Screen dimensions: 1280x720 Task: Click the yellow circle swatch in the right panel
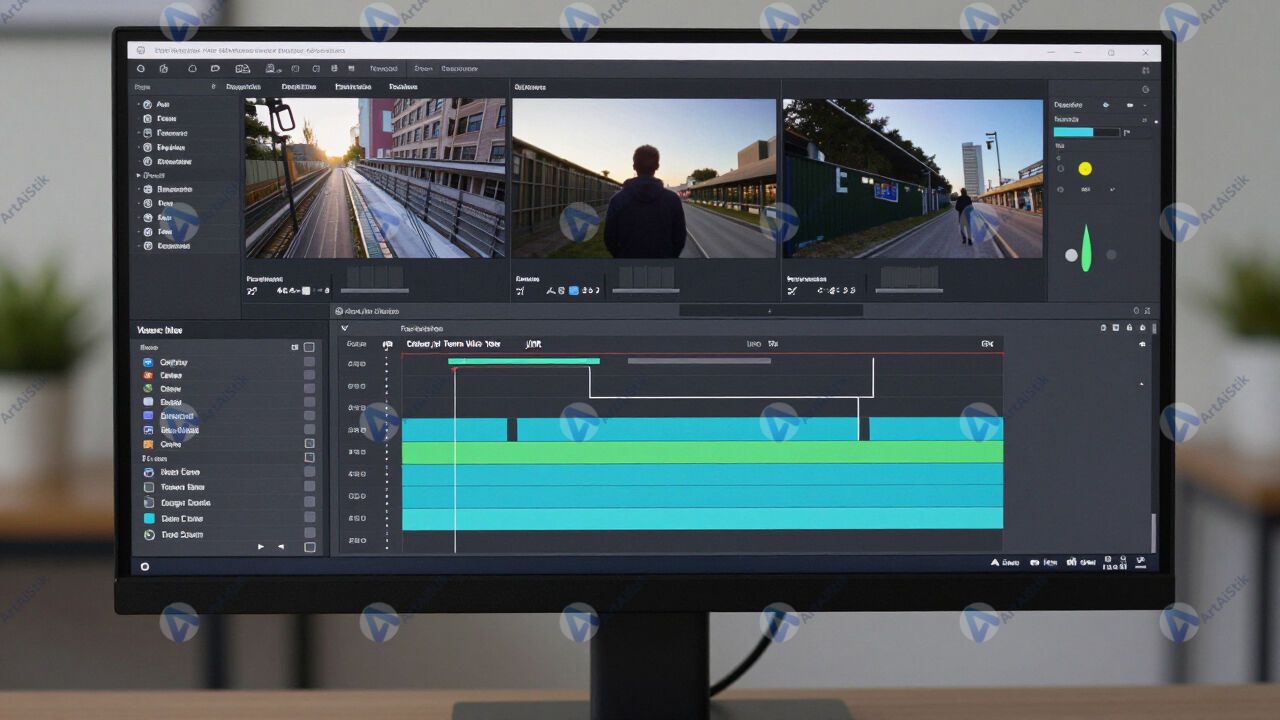[x=1085, y=169]
